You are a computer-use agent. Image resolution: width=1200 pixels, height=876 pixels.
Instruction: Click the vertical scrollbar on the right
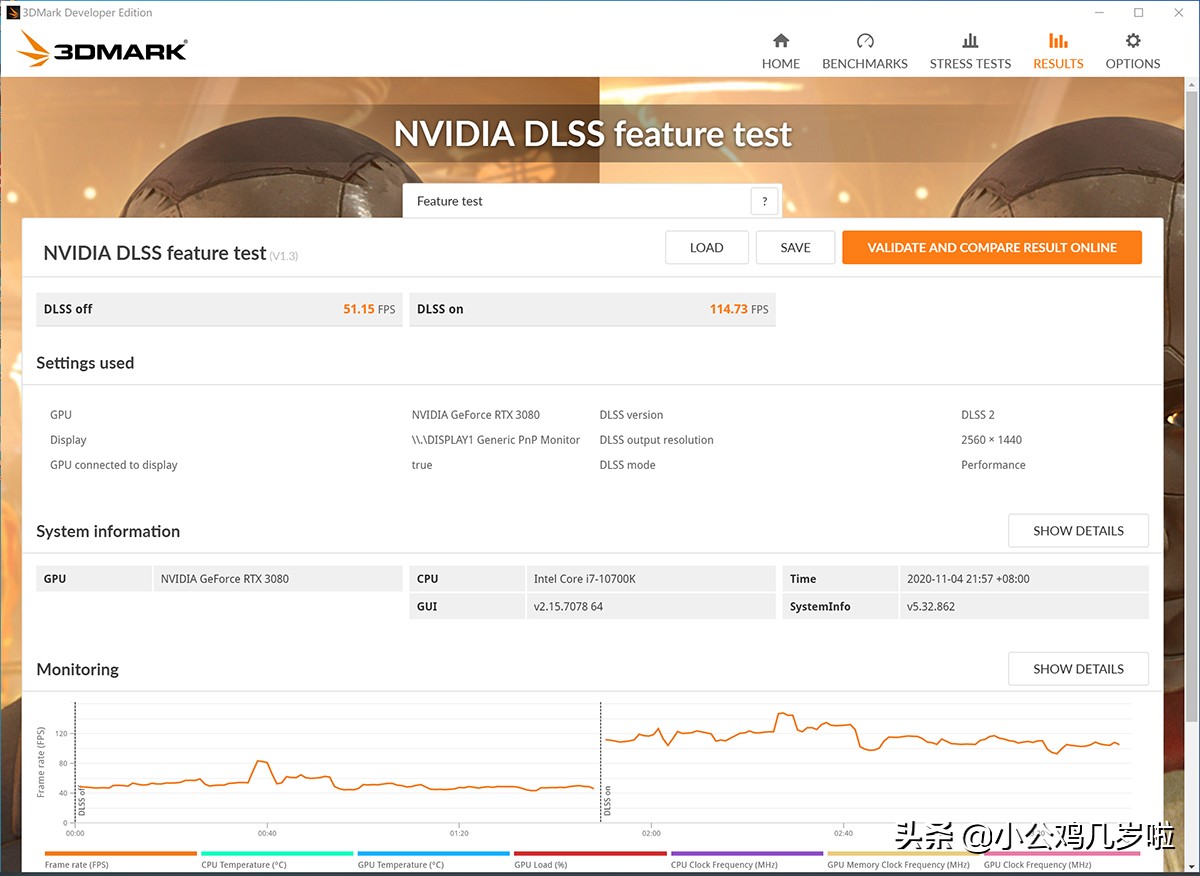tap(1191, 400)
